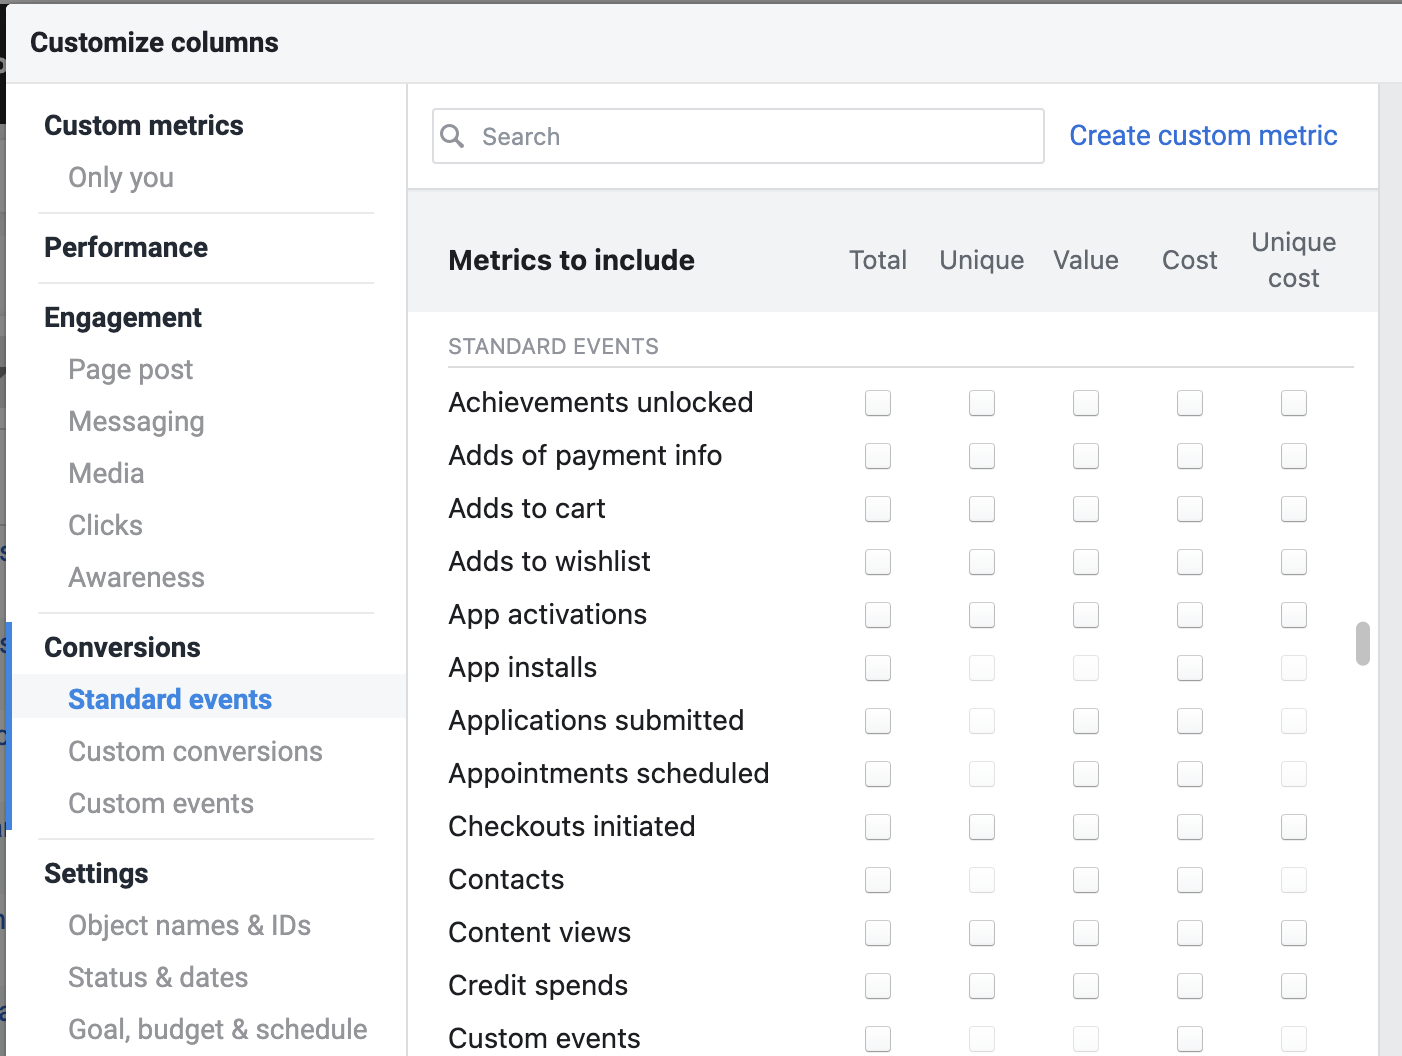The height and width of the screenshot is (1056, 1402).
Task: Tick Value for Credit spends
Action: (x=1086, y=986)
